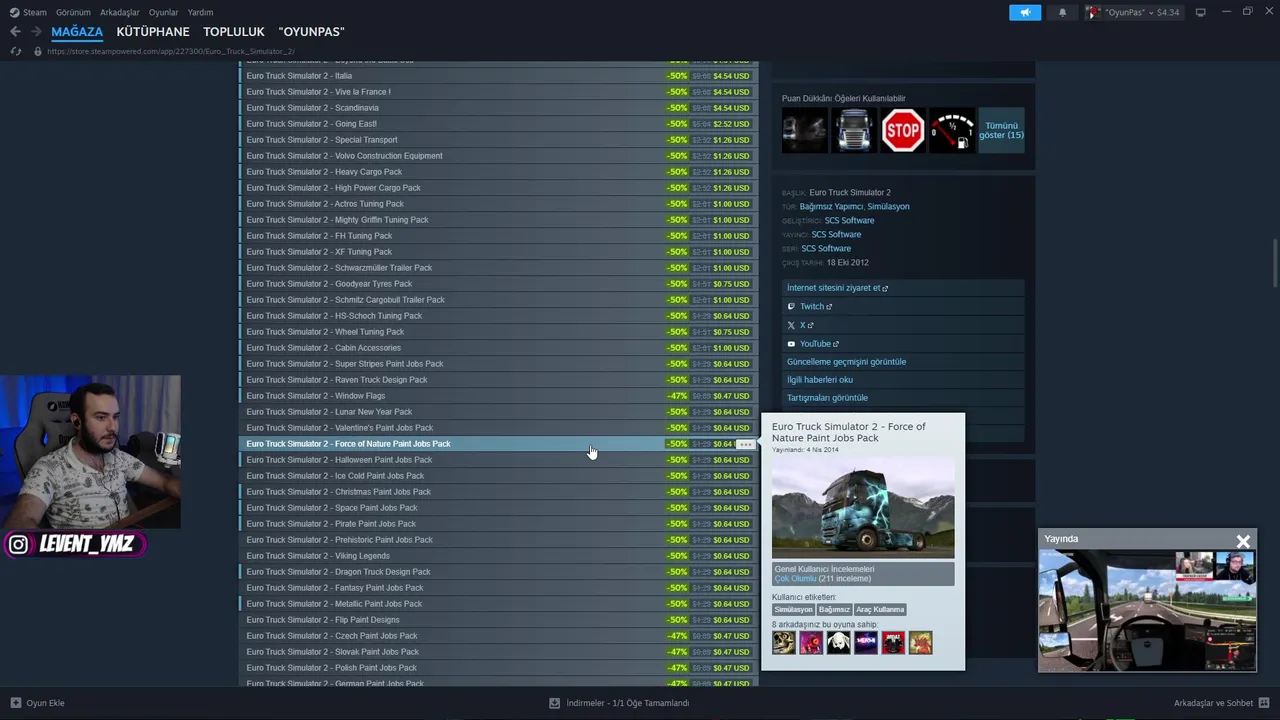
Task: Open the Flip Paint Designs row
Action: (x=498, y=620)
